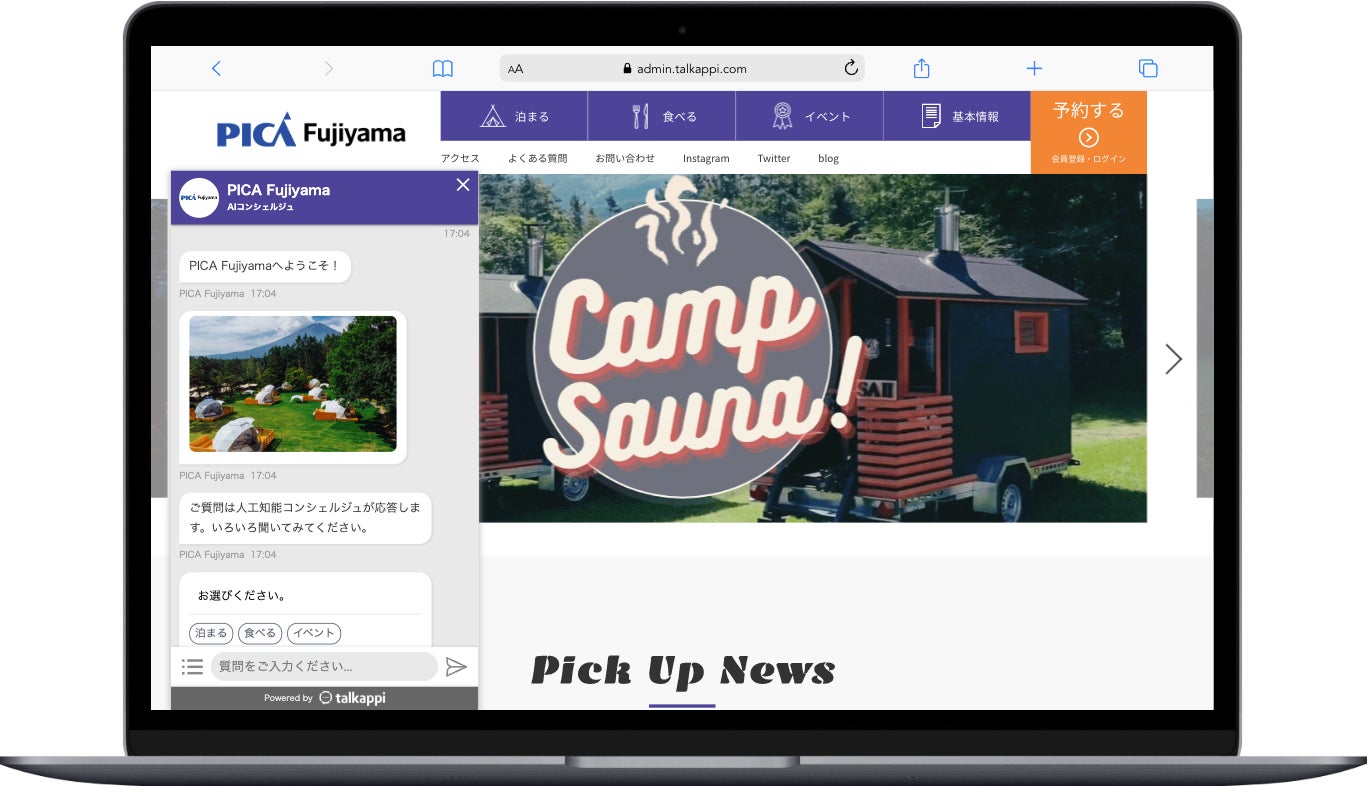Click the PICA Fujiyamaへようこそ！ chat message

coord(265,266)
